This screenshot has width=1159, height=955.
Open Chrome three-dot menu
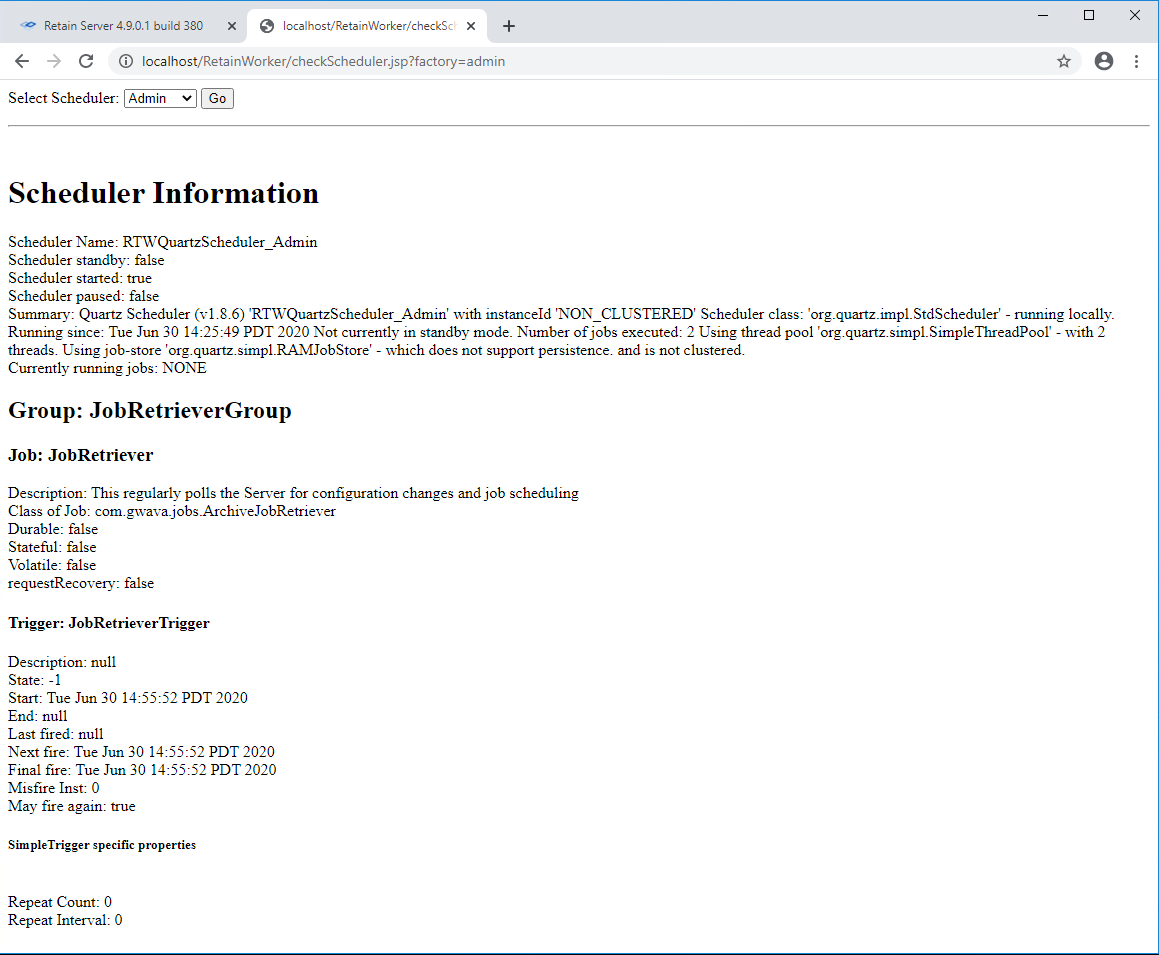pyautogui.click(x=1136, y=61)
